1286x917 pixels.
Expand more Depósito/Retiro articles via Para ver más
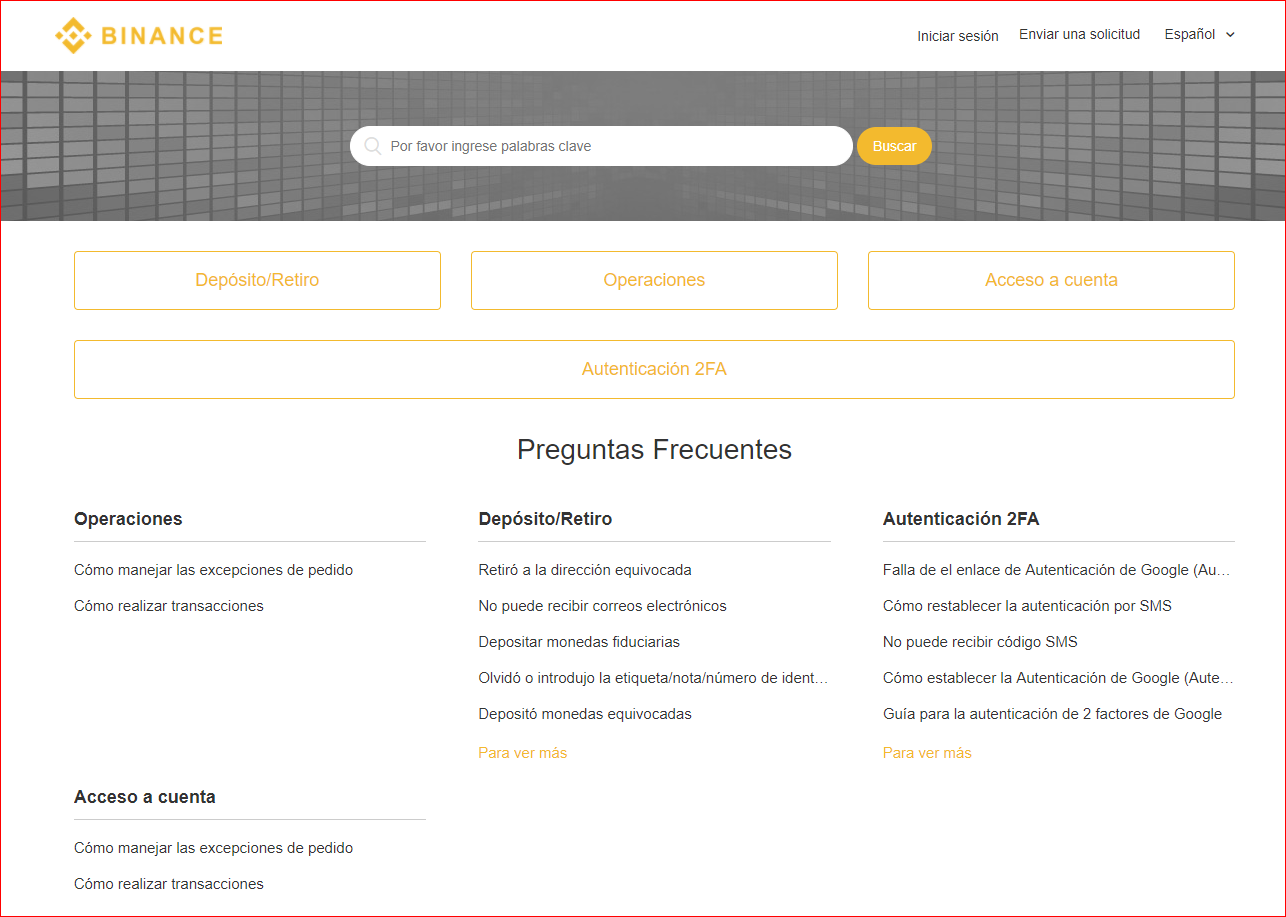[522, 752]
